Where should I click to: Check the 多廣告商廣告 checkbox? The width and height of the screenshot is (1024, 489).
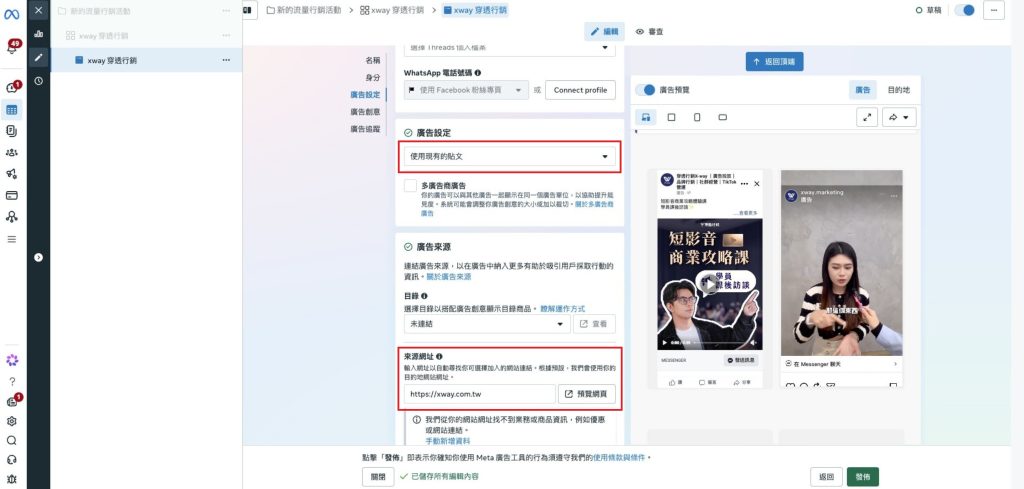point(410,185)
